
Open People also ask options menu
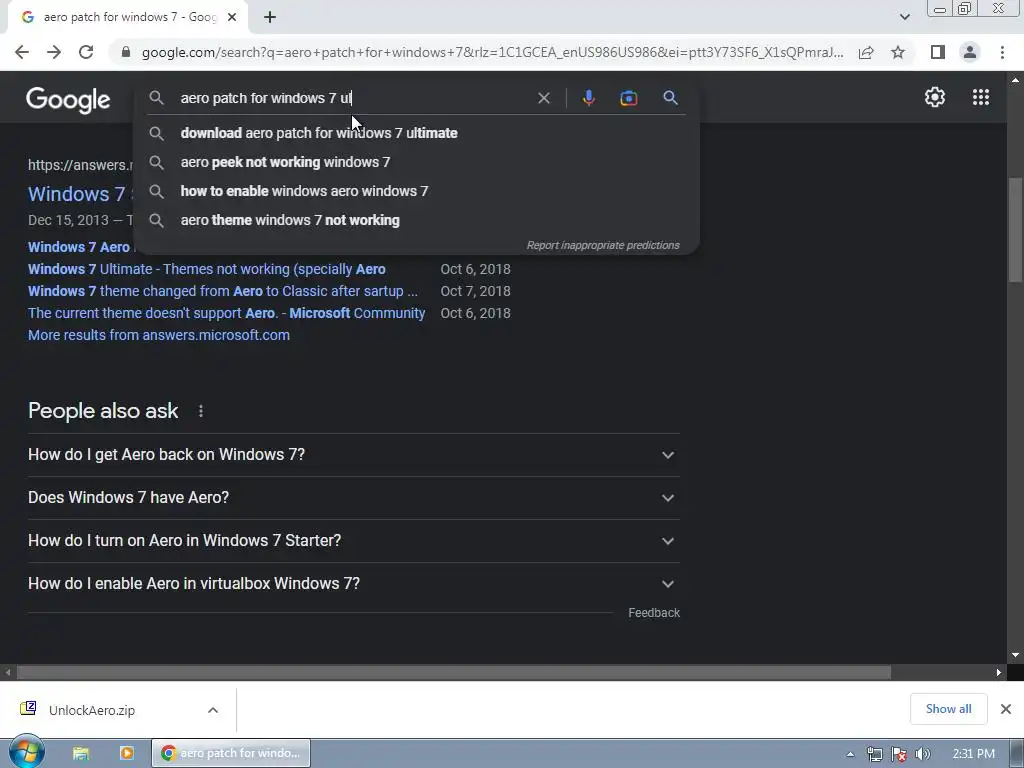[200, 411]
